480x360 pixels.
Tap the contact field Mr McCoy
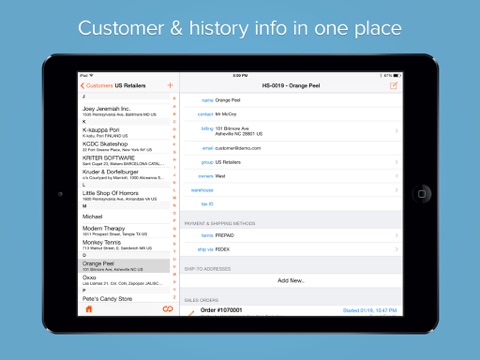[x=292, y=114]
